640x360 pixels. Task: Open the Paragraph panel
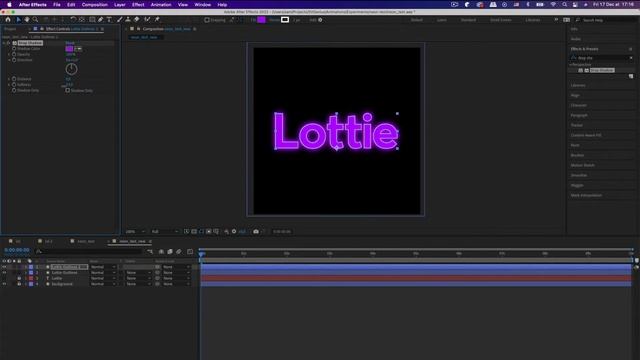(x=579, y=115)
